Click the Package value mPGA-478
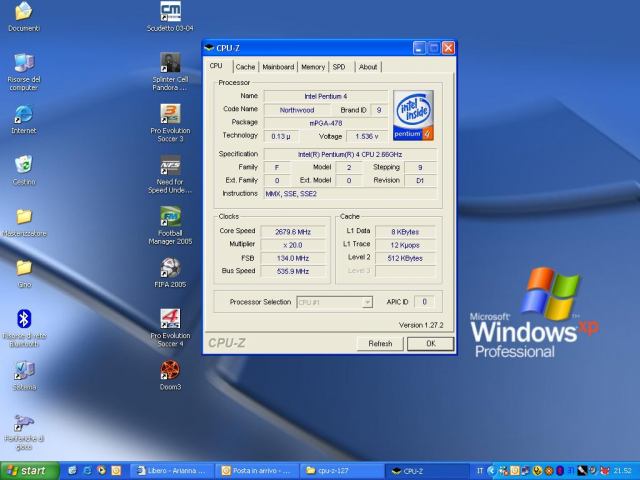Image resolution: width=640 pixels, height=480 pixels. click(x=326, y=123)
